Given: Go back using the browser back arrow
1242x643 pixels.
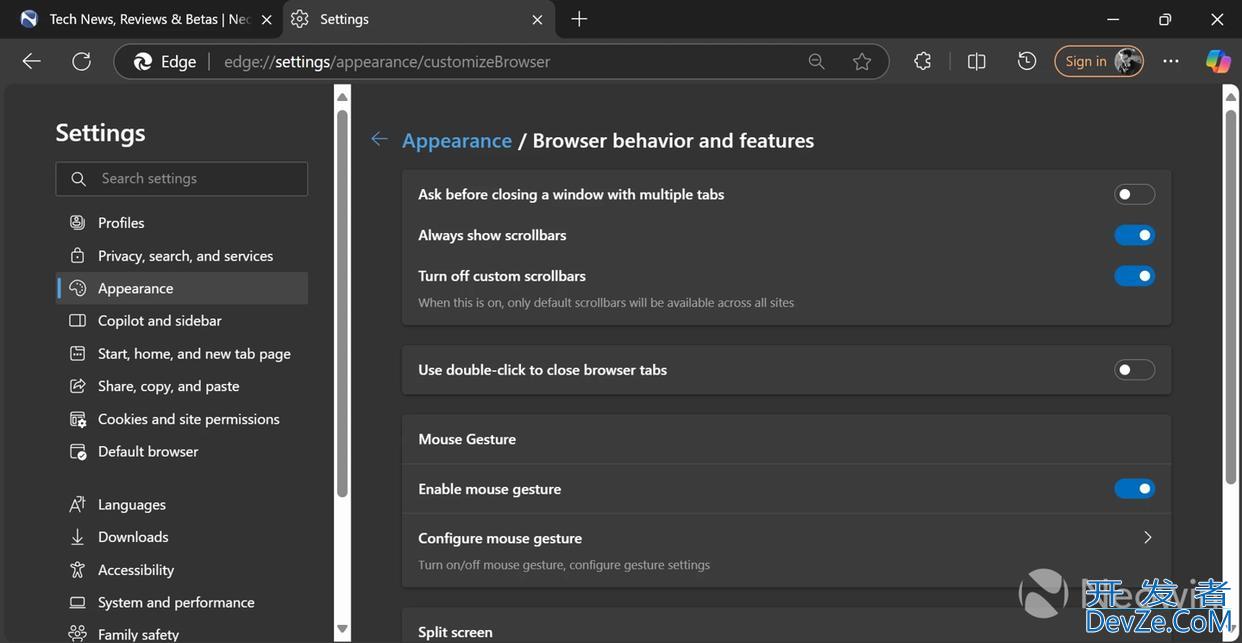Looking at the screenshot, I should (32, 62).
